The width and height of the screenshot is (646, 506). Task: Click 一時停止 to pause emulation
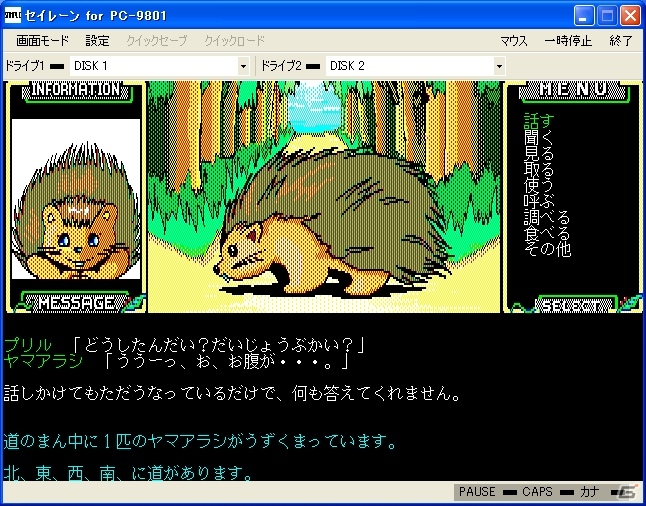[x=568, y=41]
